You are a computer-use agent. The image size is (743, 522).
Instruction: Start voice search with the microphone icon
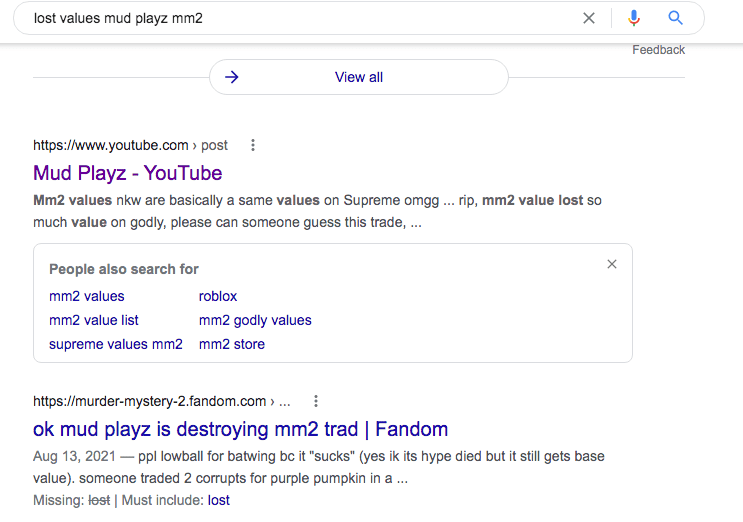(634, 18)
